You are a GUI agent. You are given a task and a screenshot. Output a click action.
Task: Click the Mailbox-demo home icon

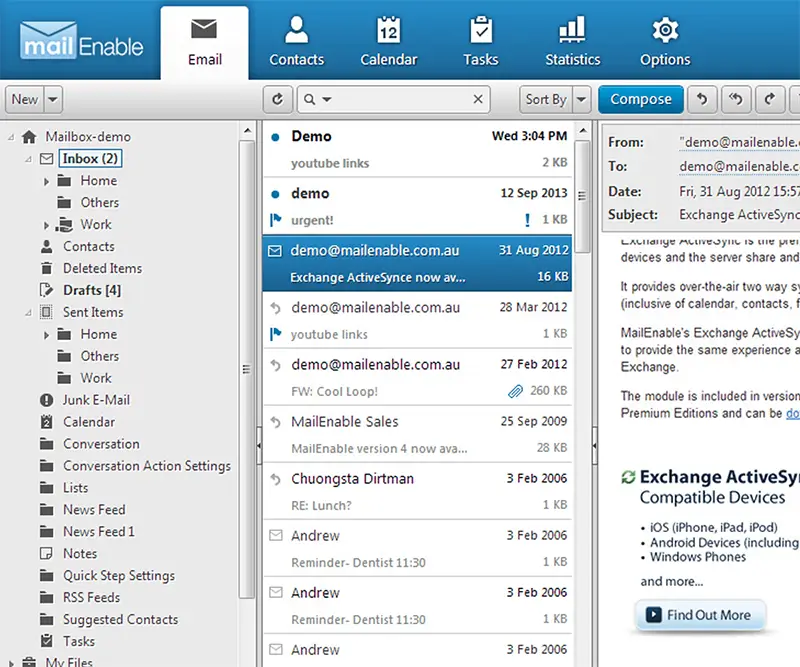[29, 137]
